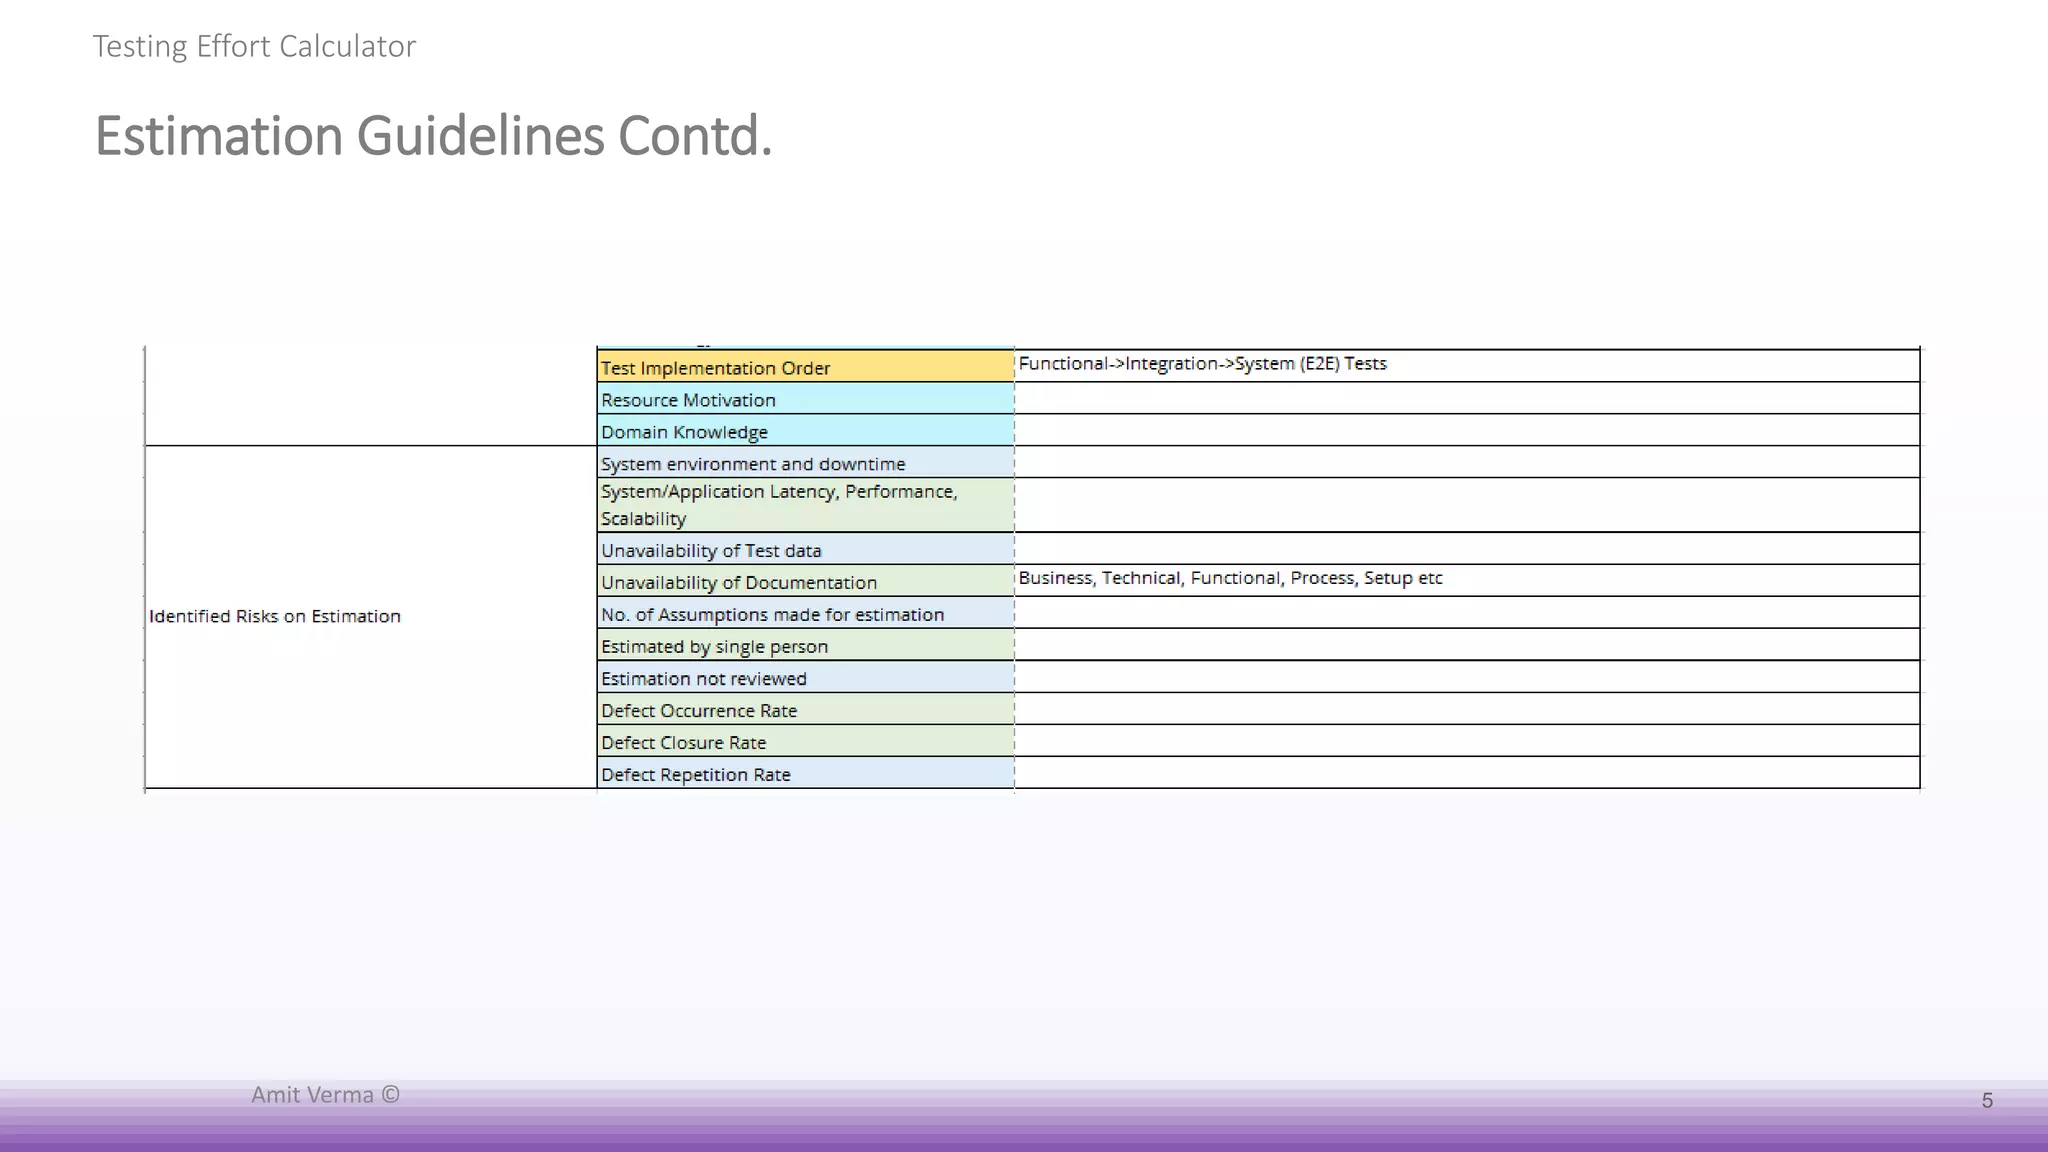The image size is (2048, 1152).
Task: Click Testing Effort Calculator header text
Action: click(x=254, y=46)
